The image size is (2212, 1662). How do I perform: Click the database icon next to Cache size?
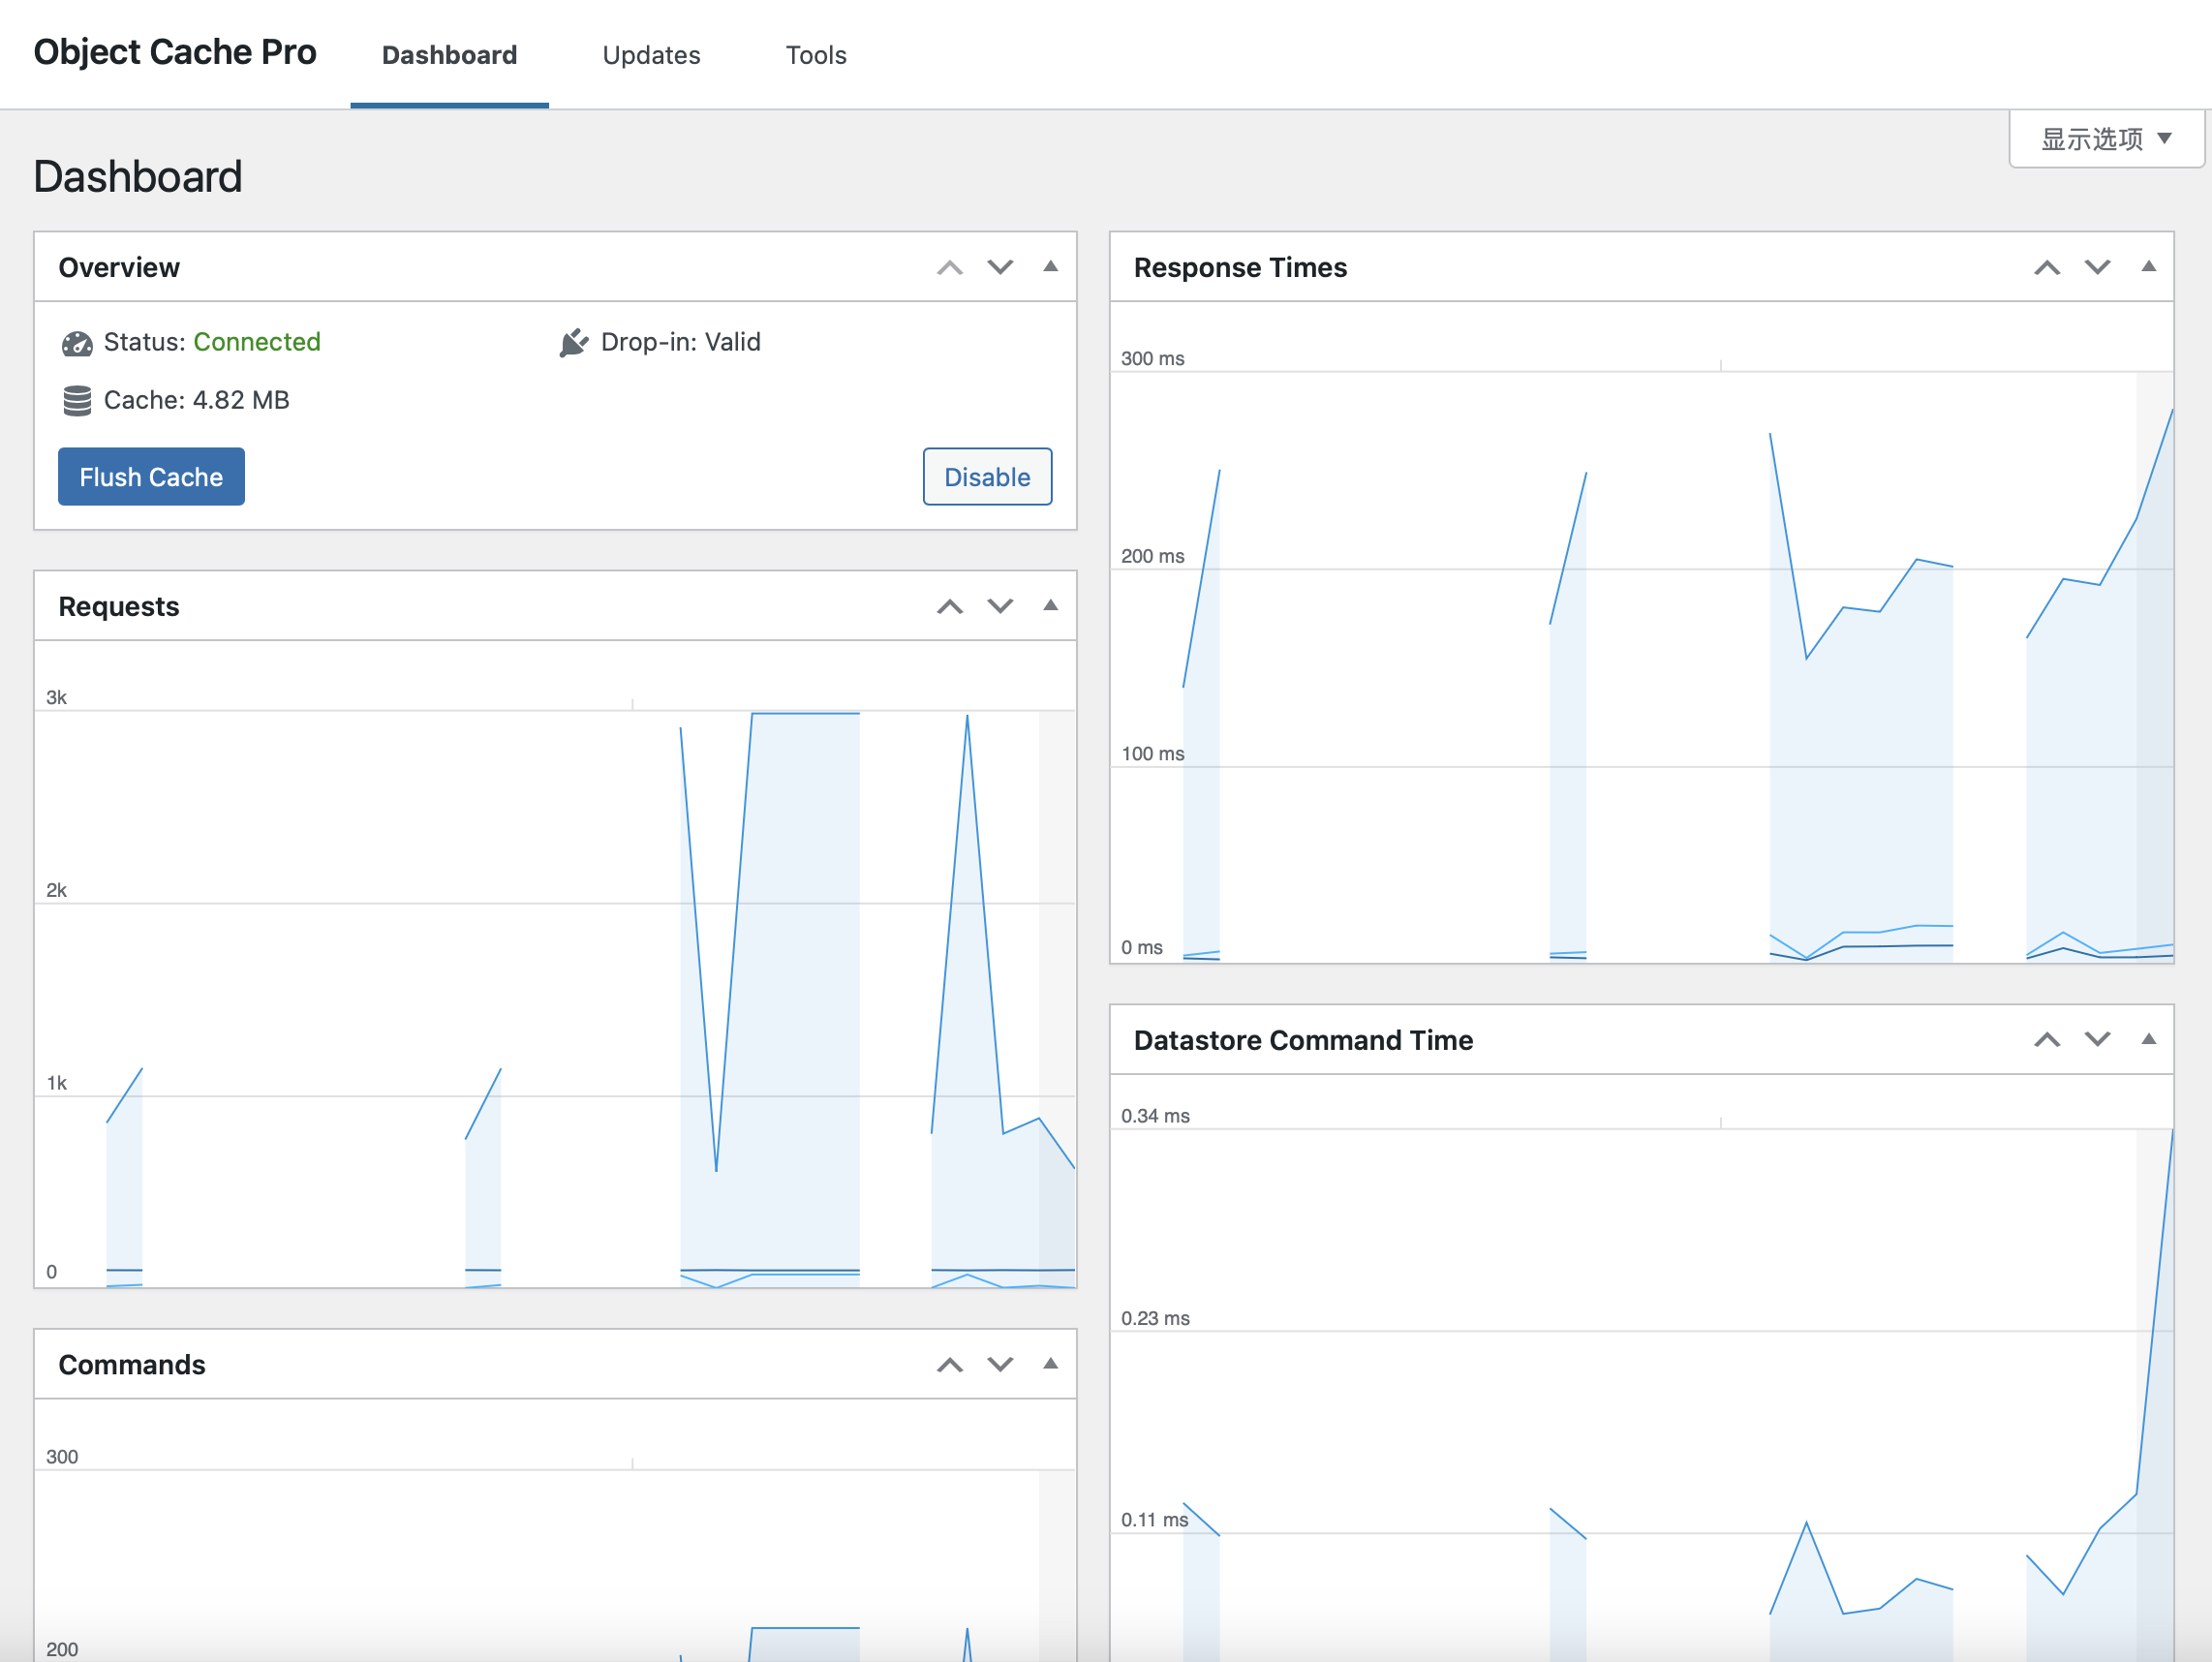[x=78, y=399]
